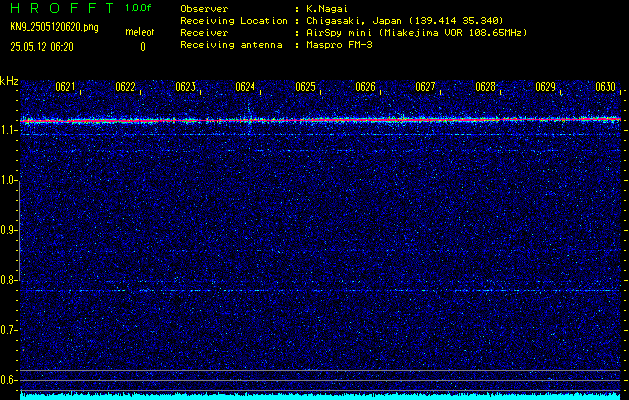Click the 1.1 frequency axis label
Screen dimensions: 629x400
click(x=8, y=130)
